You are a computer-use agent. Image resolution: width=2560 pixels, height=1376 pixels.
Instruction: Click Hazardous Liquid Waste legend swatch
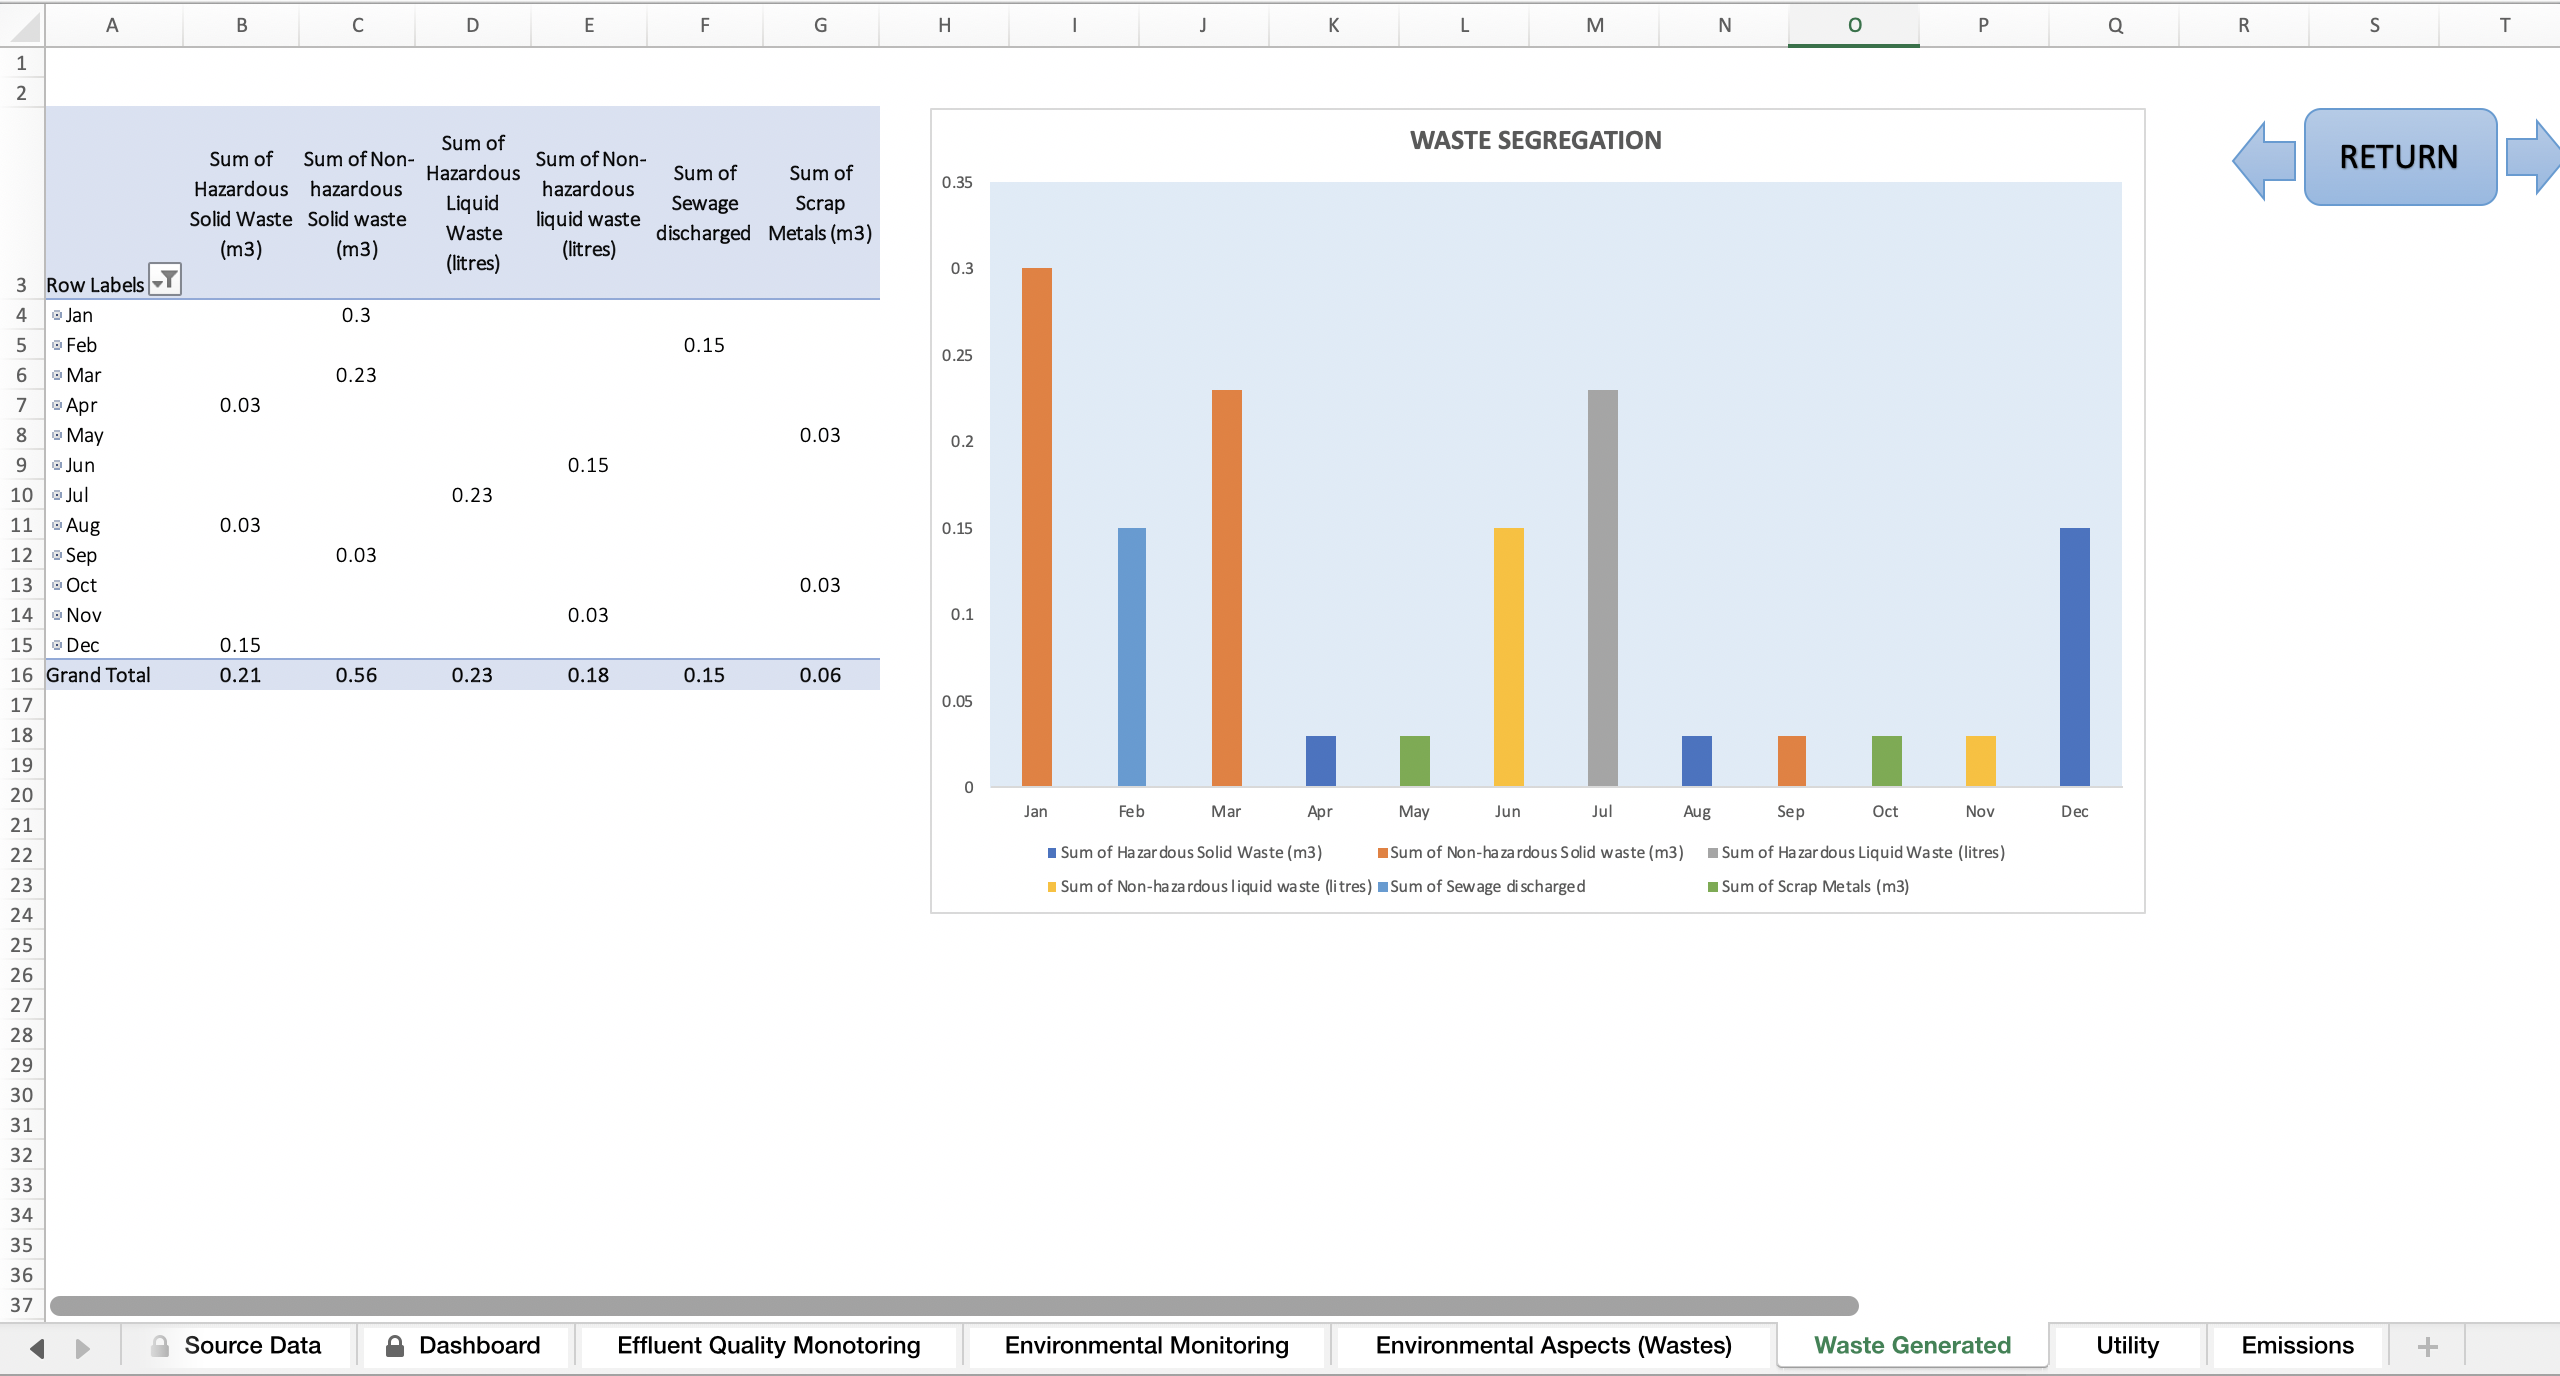pyautogui.click(x=1713, y=853)
